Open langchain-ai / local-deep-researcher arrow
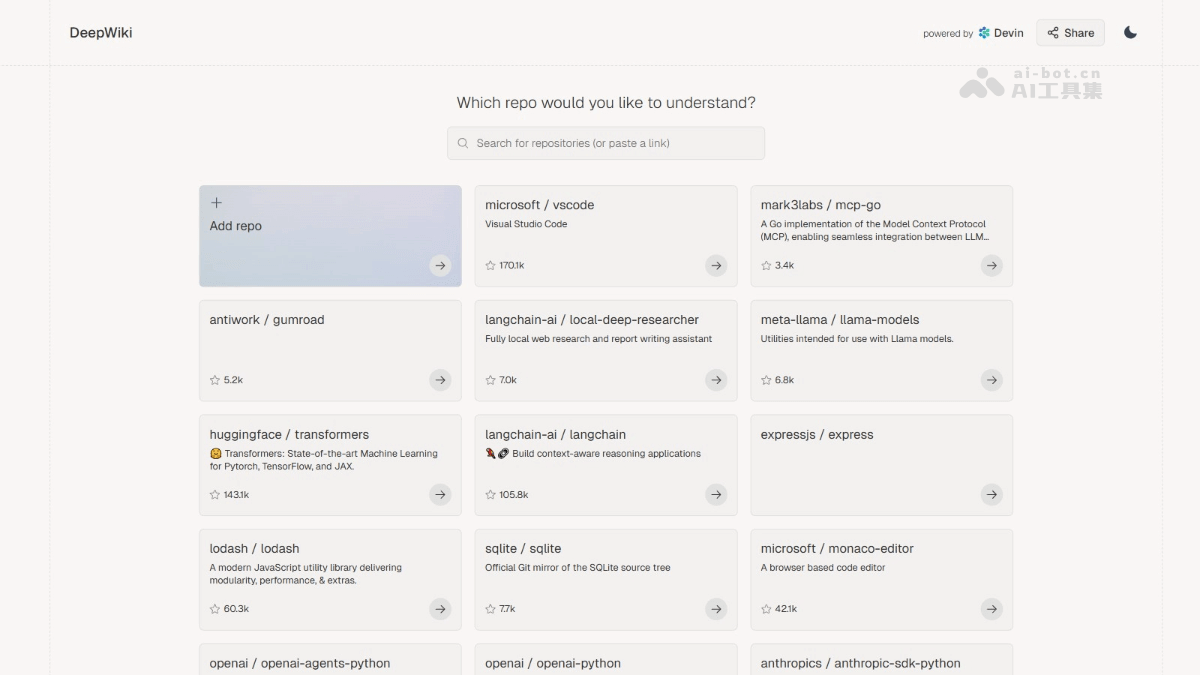The height and width of the screenshot is (675, 1200). (716, 380)
